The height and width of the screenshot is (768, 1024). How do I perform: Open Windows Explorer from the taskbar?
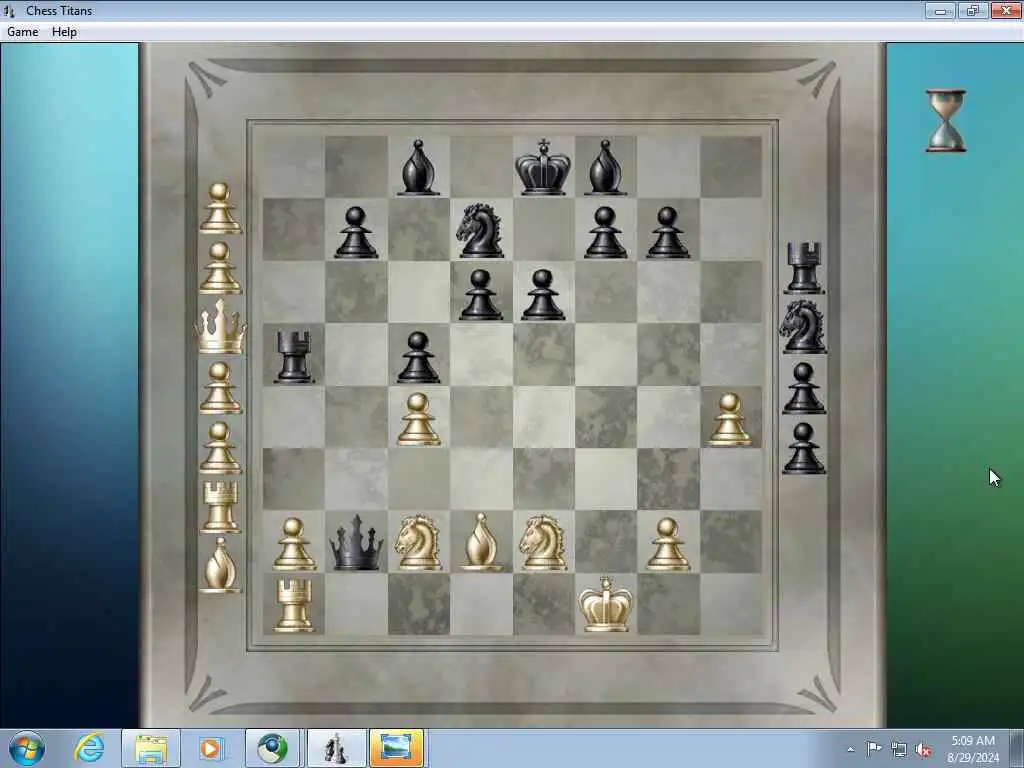[151, 748]
